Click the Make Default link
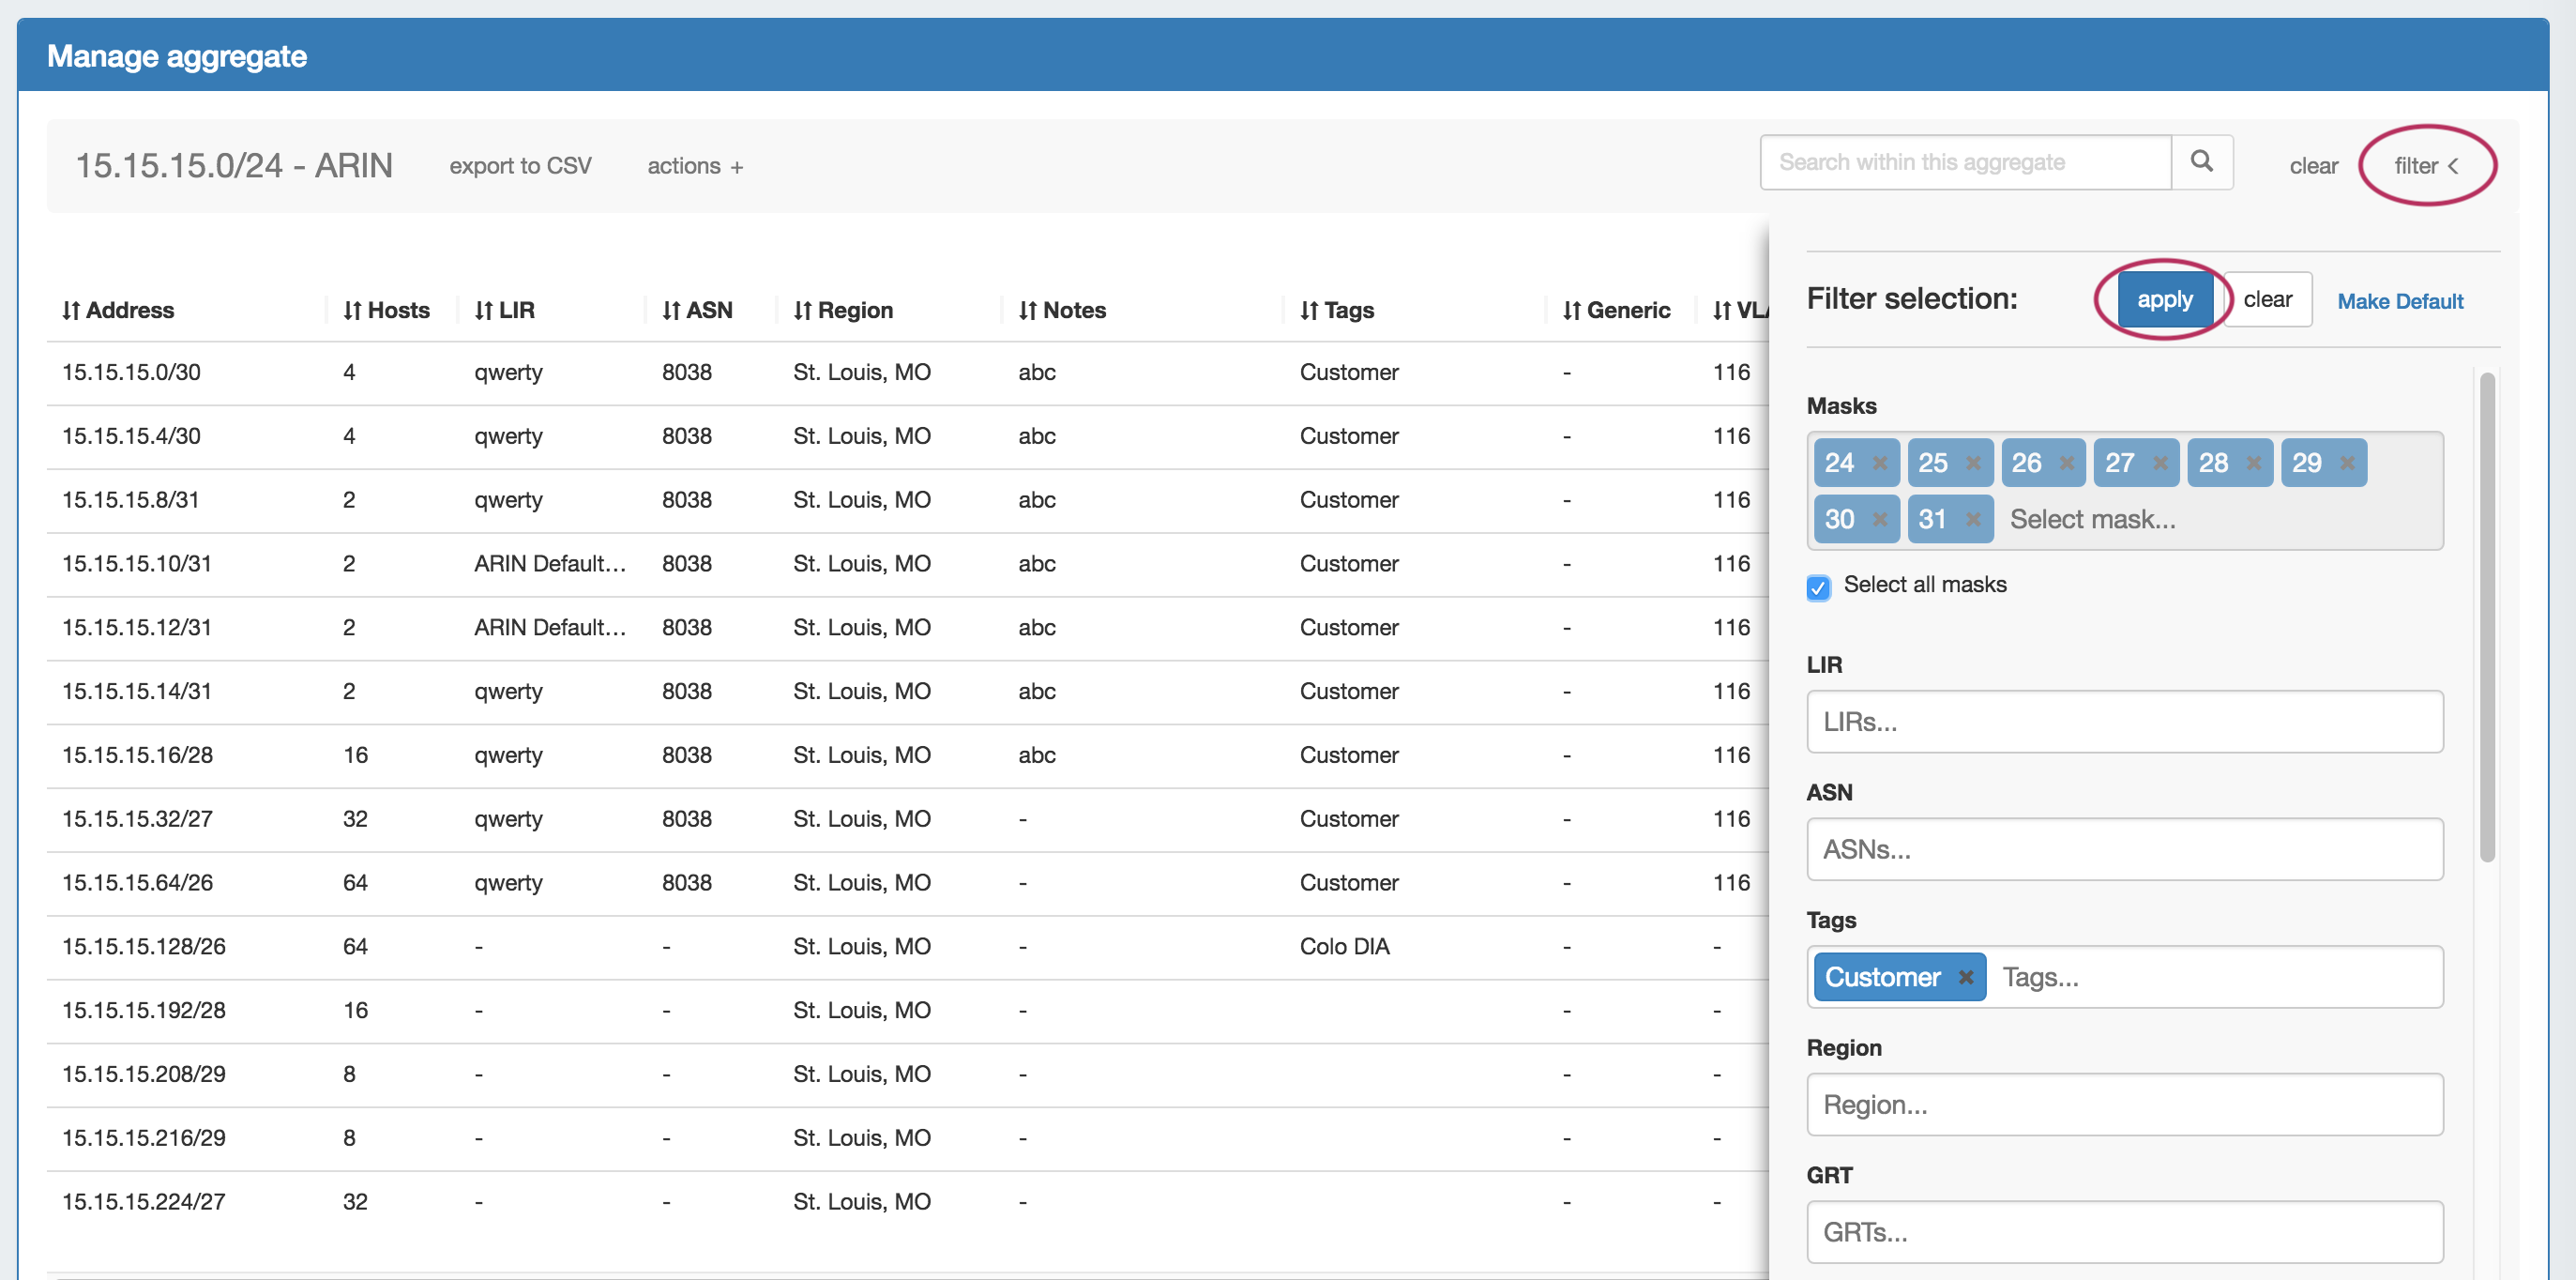The height and width of the screenshot is (1280, 2576). click(2399, 301)
